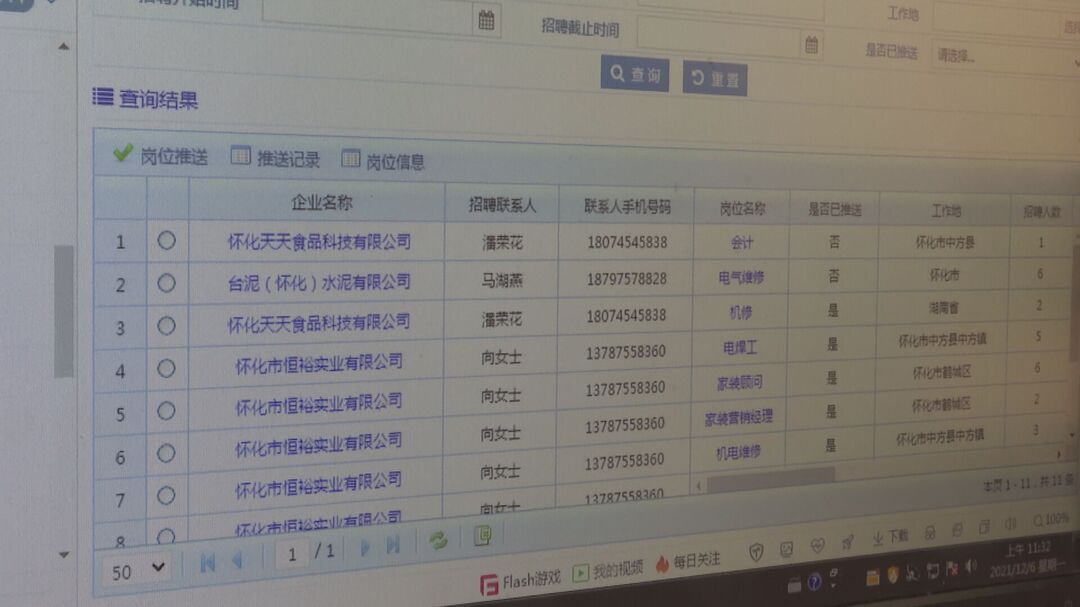
Task: Click the green export icon beside refresh
Action: click(483, 535)
